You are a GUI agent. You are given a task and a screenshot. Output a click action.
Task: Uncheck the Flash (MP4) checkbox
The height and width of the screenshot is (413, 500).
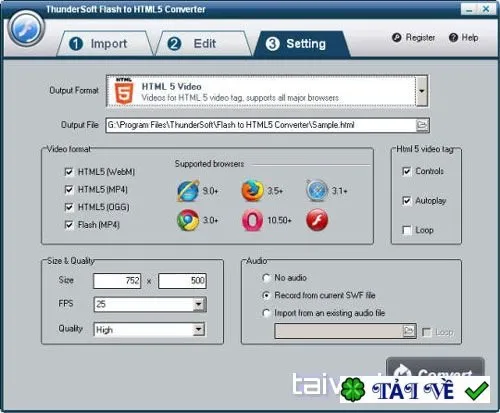point(69,225)
